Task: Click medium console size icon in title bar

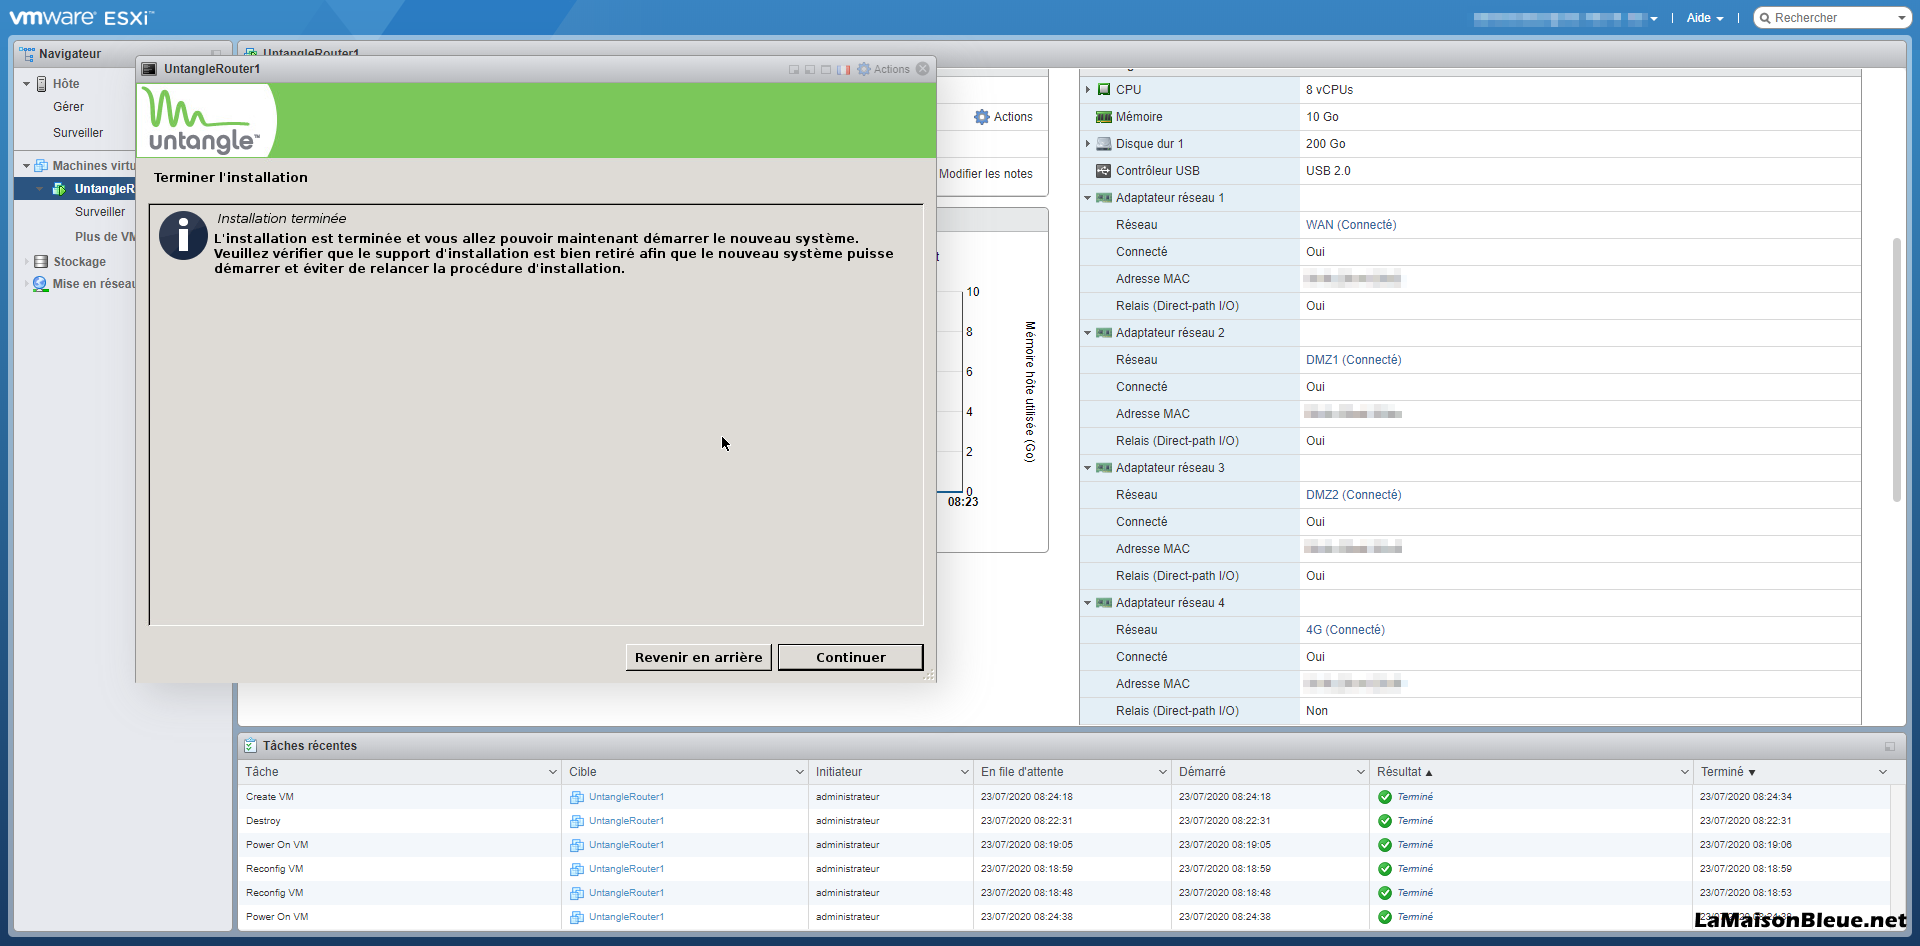Action: coord(810,70)
